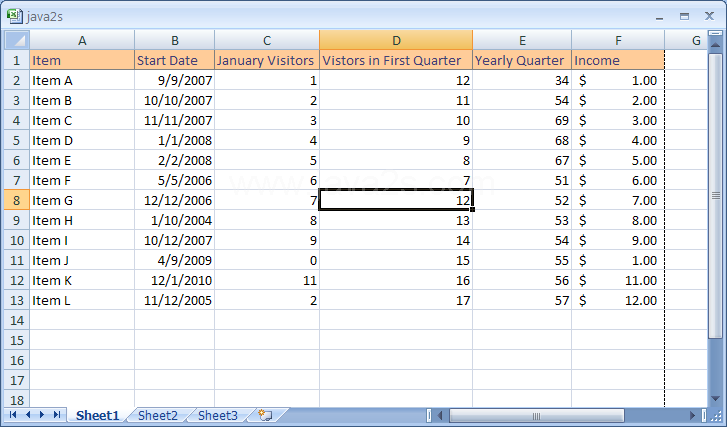Click the 'Income' header cell
727x427 pixels.
618,60
